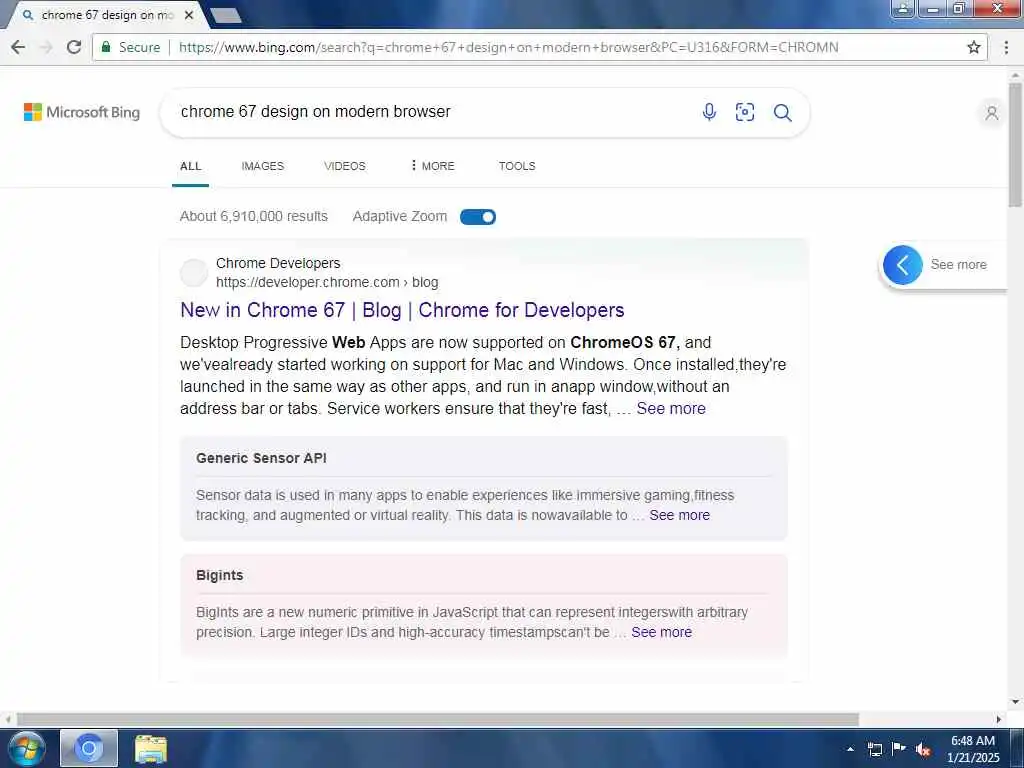Click the horizontal scrollbar right arrow
The width and height of the screenshot is (1024, 768).
pyautogui.click(x=999, y=720)
